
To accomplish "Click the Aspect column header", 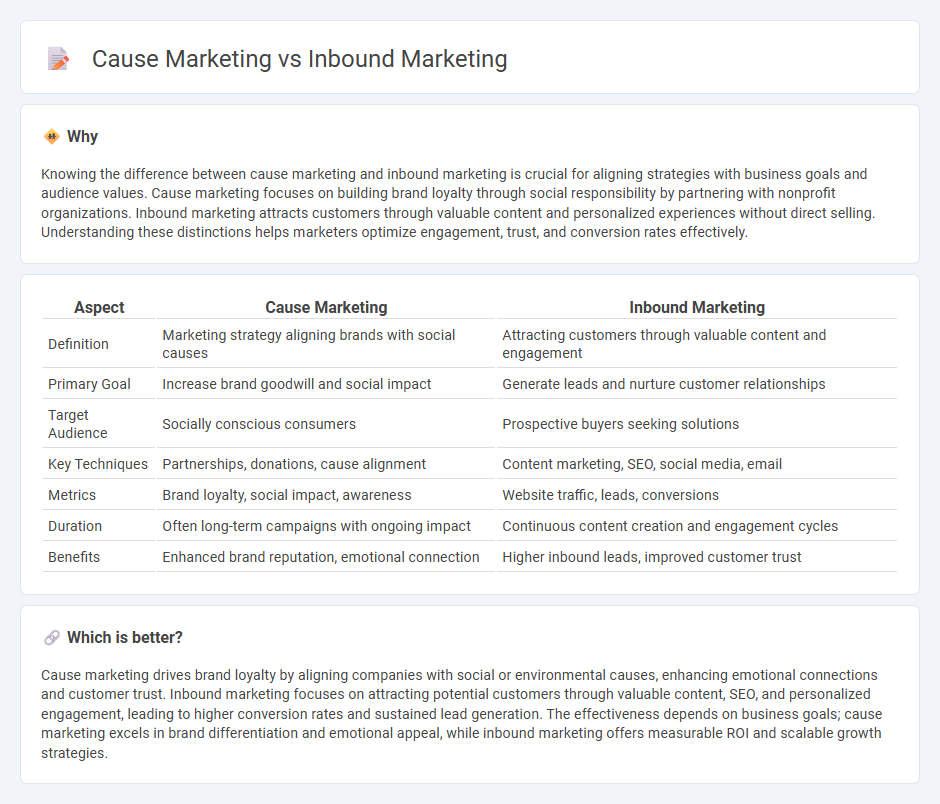I will tap(99, 307).
